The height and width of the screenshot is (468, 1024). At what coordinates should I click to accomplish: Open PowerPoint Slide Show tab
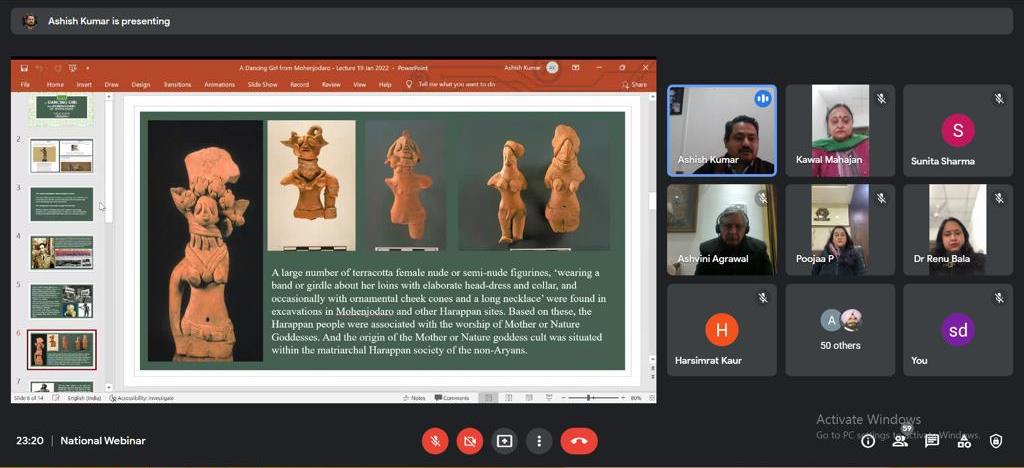[263, 84]
